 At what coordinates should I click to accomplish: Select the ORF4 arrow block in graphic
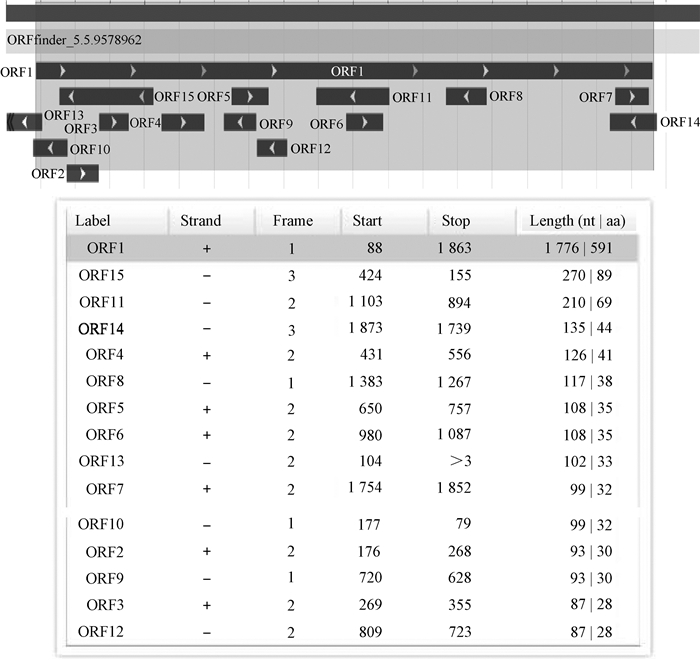point(183,122)
